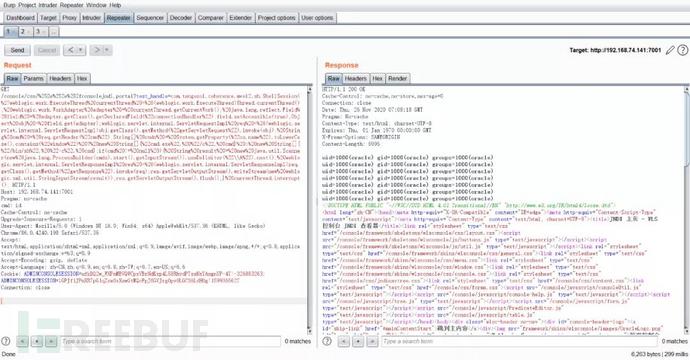Focus the request search term field
Image resolution: width=690 pixels, height=360 pixels.
click(x=170, y=341)
